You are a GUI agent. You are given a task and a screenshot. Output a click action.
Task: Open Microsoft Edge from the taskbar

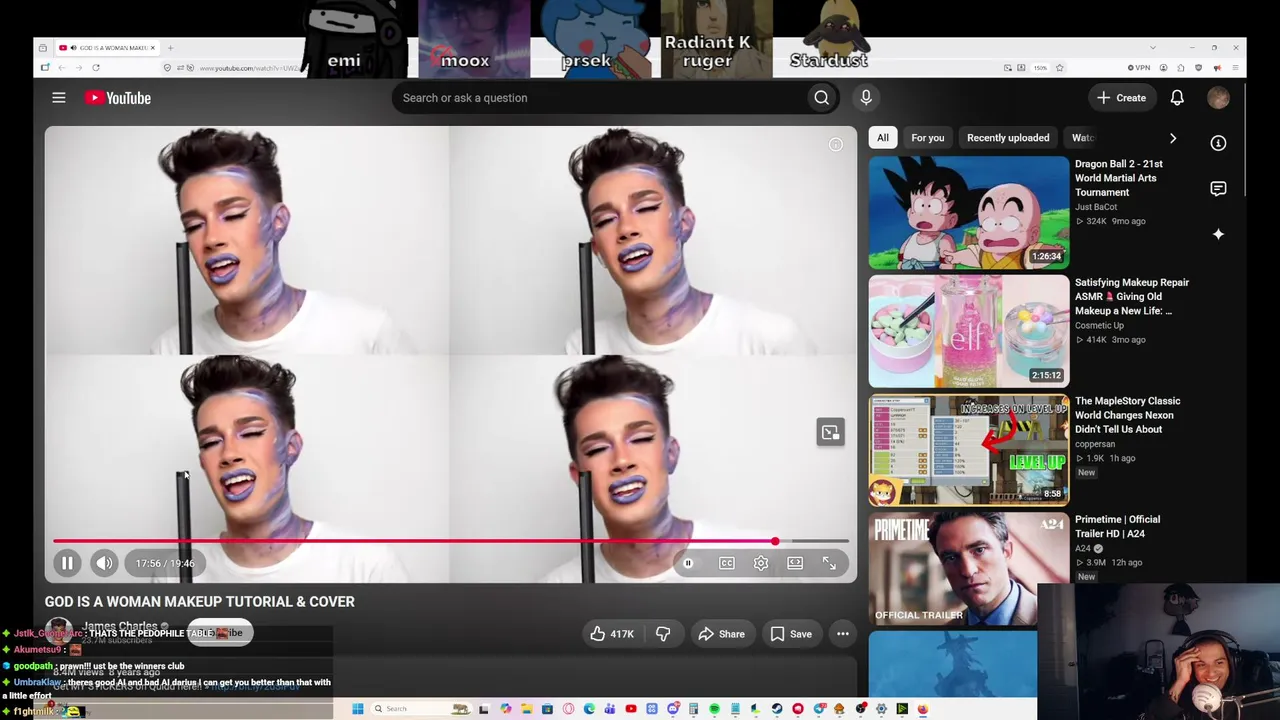coord(589,709)
